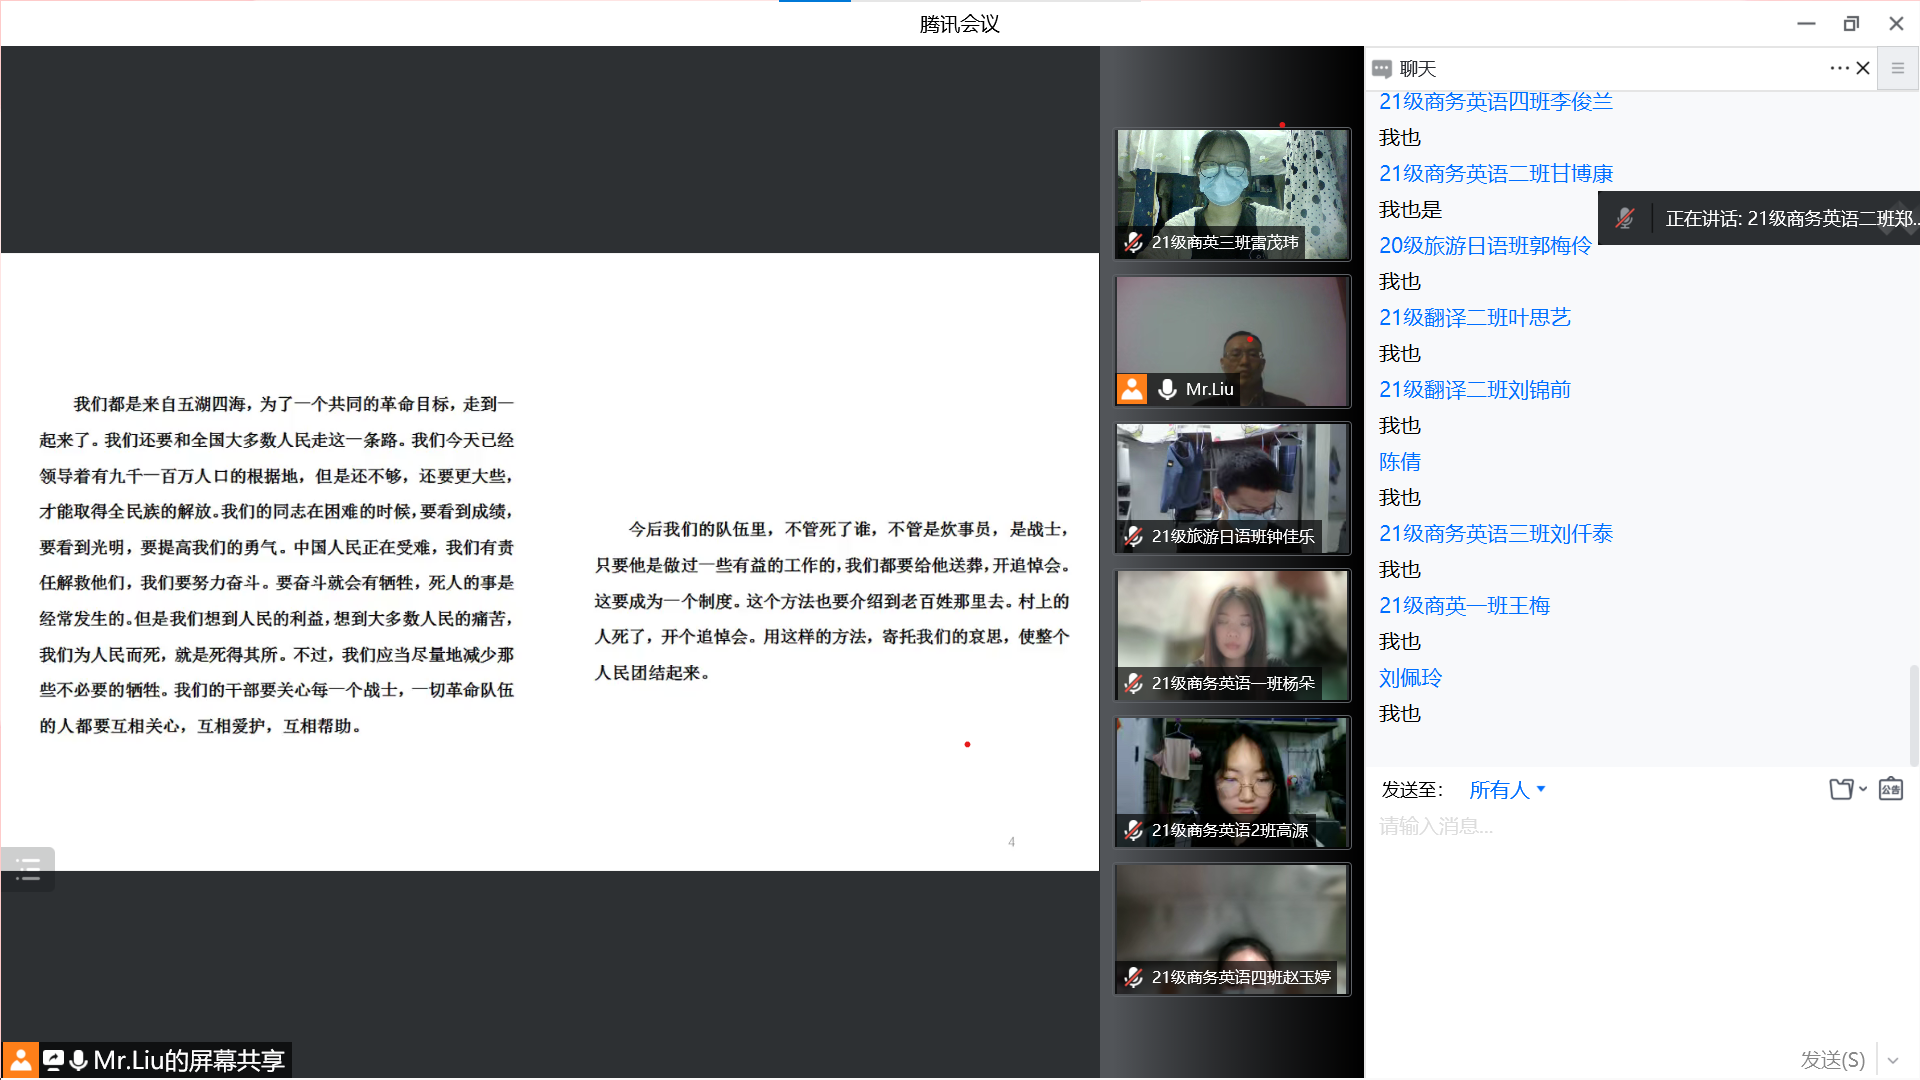Toggle Mr.Liu's microphone icon on video
The image size is (1920, 1080).
point(1167,389)
